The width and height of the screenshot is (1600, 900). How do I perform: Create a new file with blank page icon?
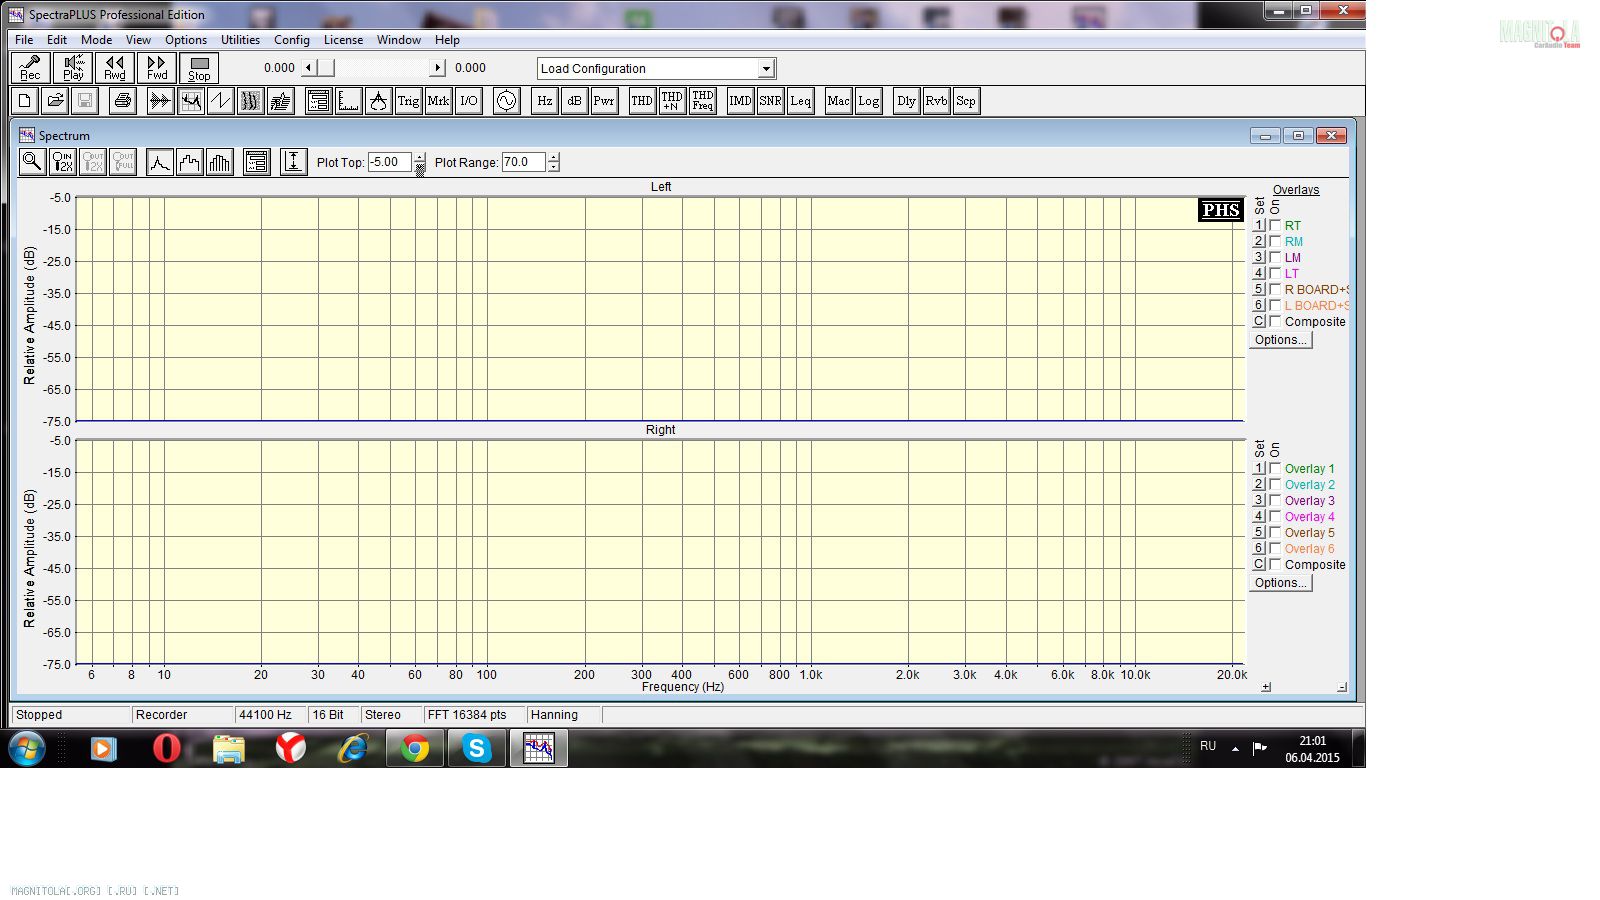coord(25,101)
